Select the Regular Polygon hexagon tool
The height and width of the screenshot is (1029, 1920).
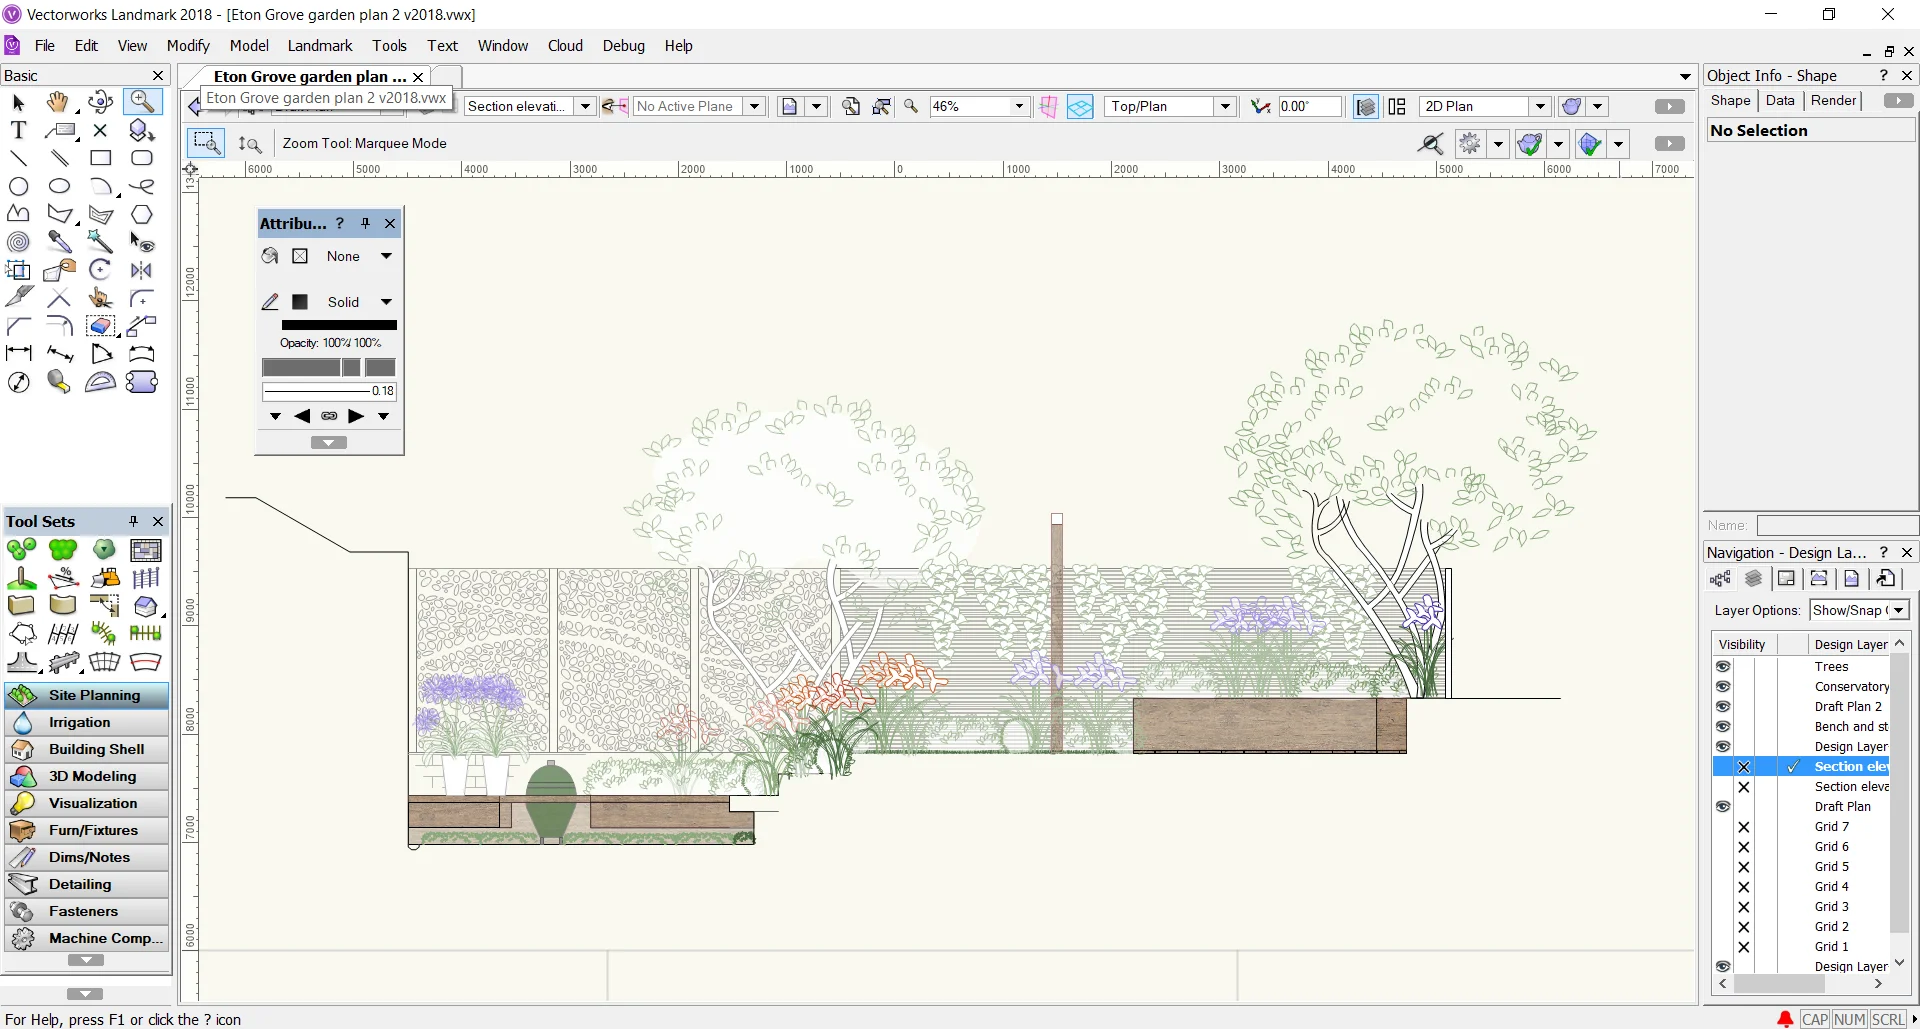(142, 214)
